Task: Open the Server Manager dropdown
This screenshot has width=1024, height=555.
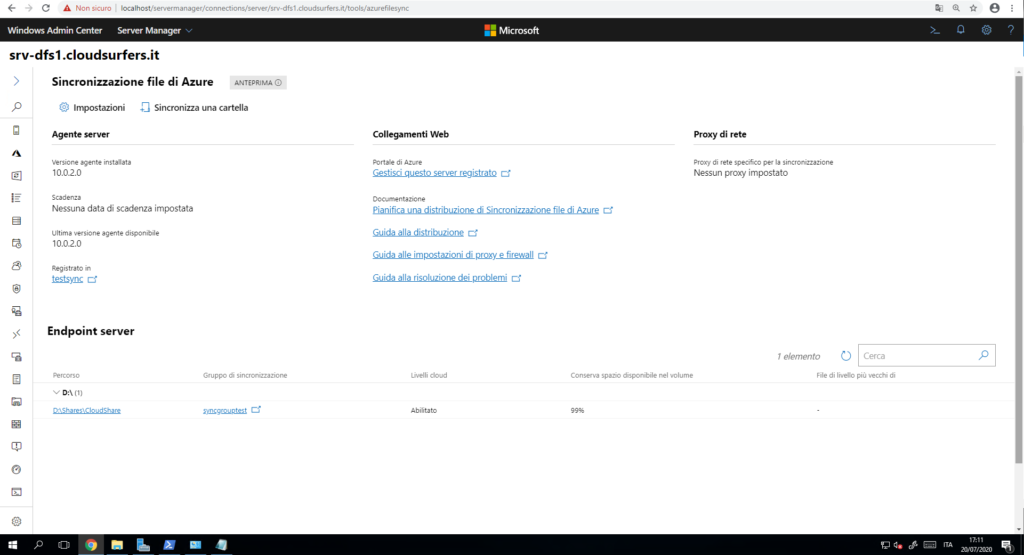Action: [155, 30]
